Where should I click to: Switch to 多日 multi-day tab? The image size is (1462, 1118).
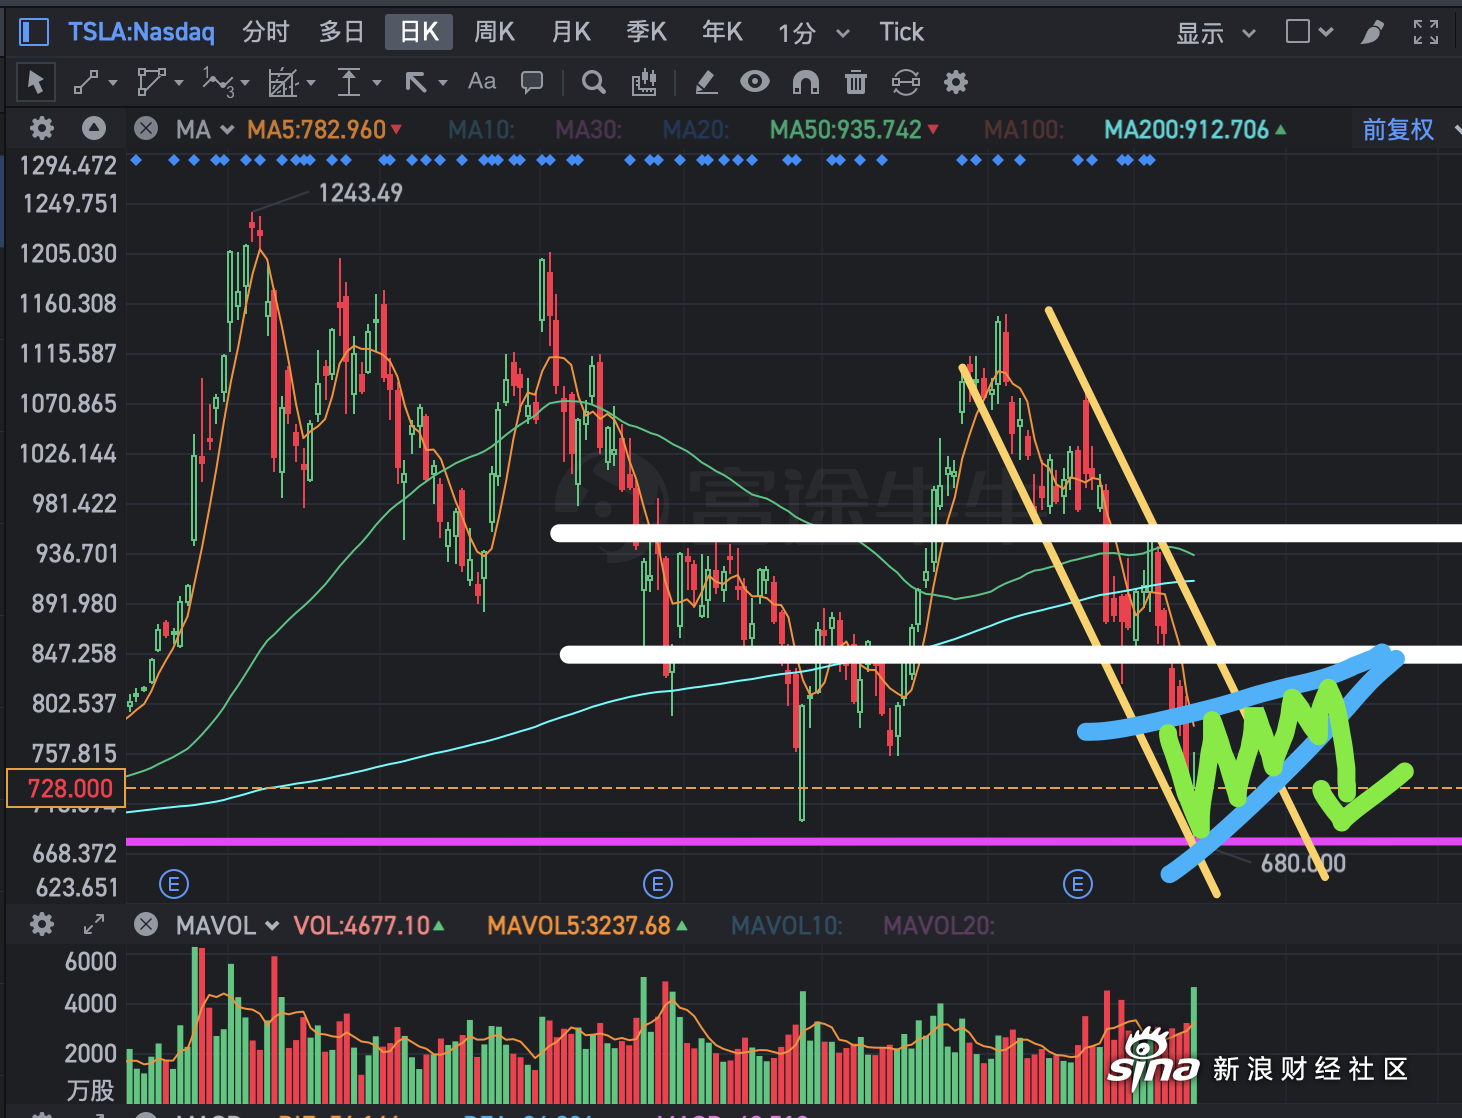tap(342, 32)
